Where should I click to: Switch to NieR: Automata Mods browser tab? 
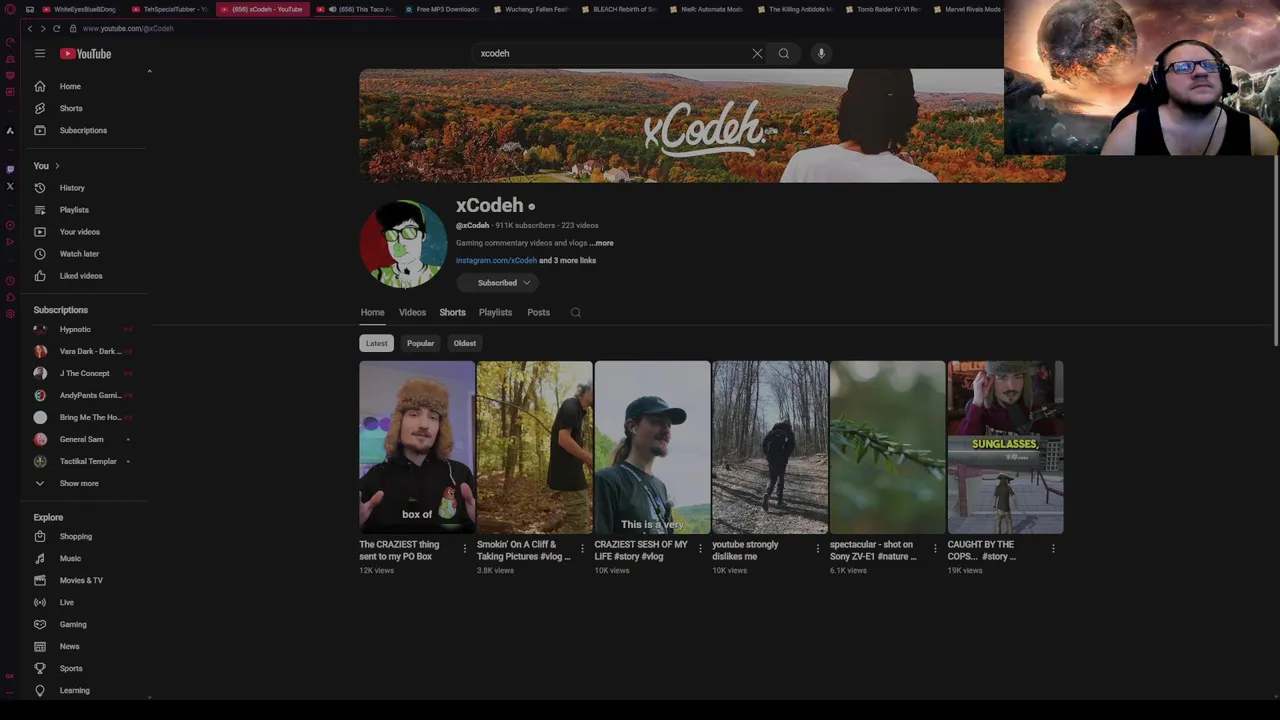[705, 9]
